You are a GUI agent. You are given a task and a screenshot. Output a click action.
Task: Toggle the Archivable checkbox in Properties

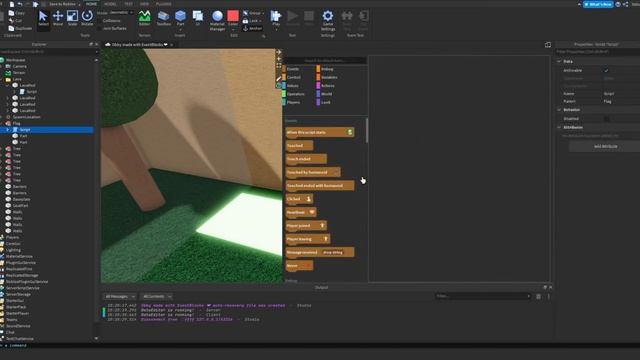[x=607, y=70]
